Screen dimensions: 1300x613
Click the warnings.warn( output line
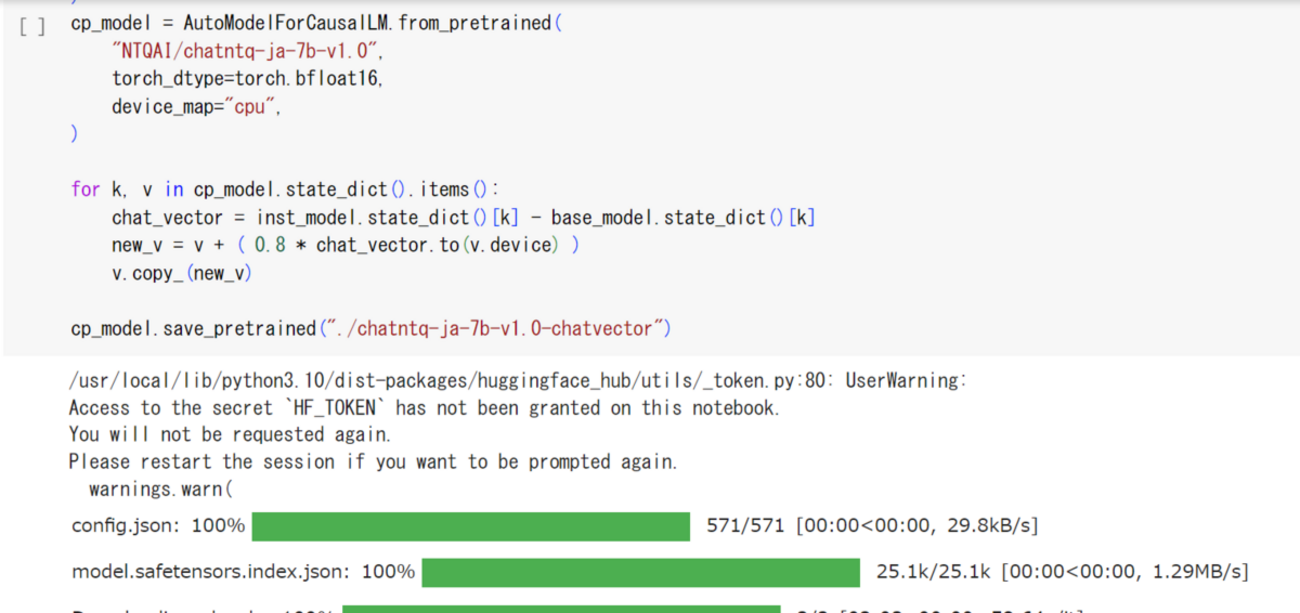(x=160, y=489)
